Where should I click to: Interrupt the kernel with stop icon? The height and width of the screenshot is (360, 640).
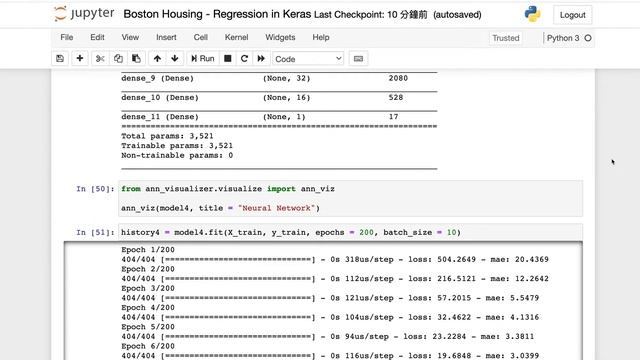coord(228,58)
